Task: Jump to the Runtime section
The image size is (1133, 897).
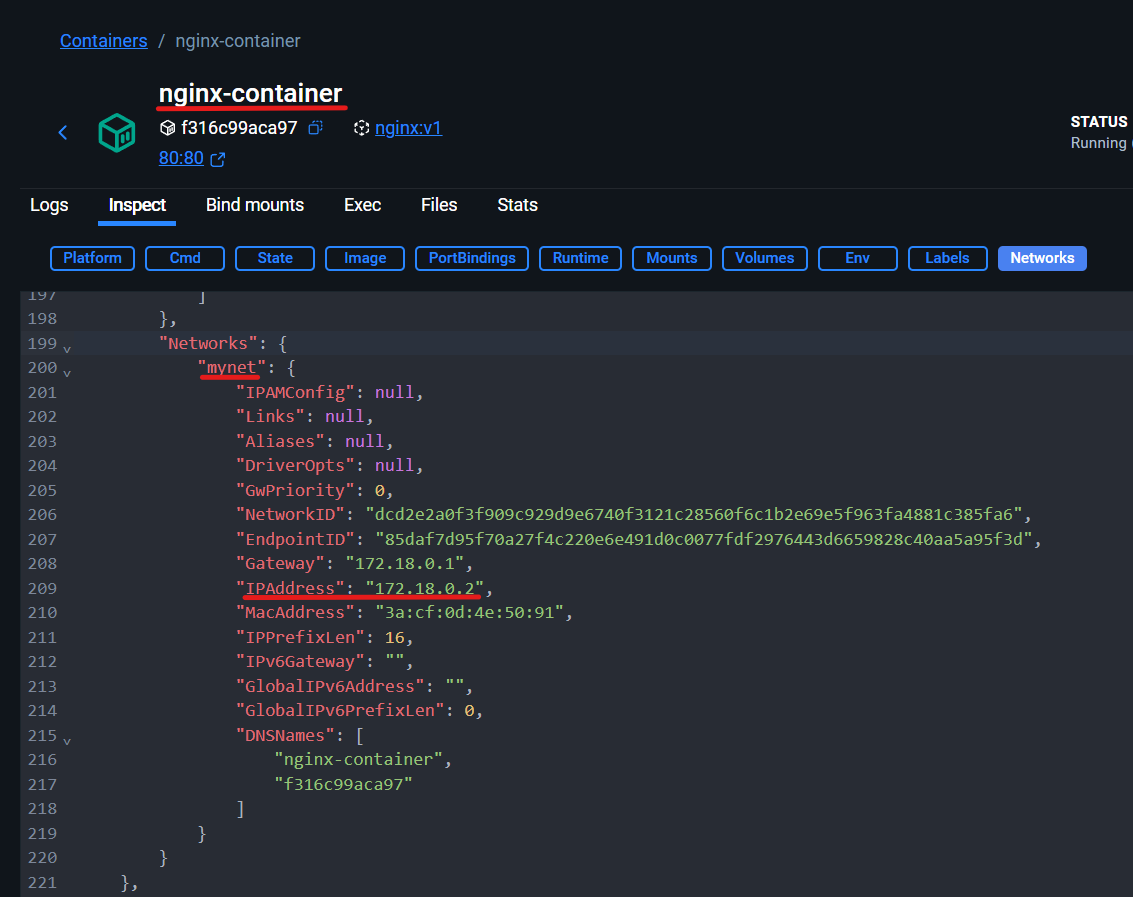Action: click(x=580, y=258)
